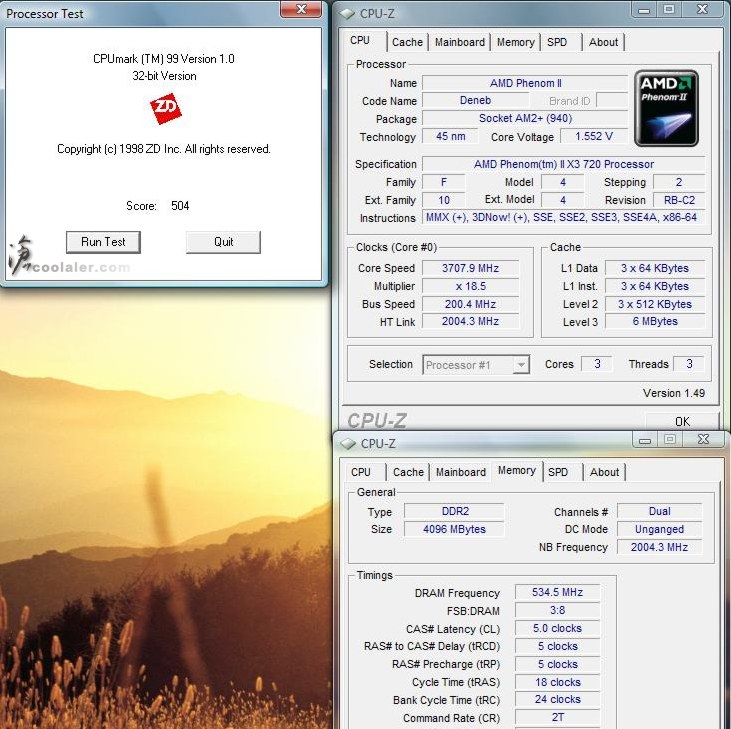Click the lower CPU-Z title bar icon
The image size is (731, 729).
pos(348,443)
